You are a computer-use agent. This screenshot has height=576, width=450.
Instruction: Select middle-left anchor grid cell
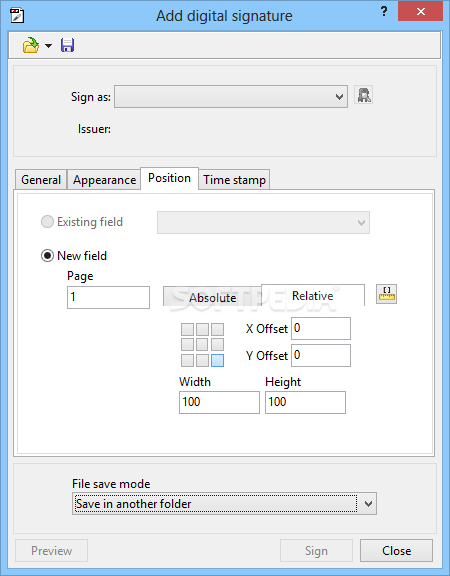tap(187, 345)
